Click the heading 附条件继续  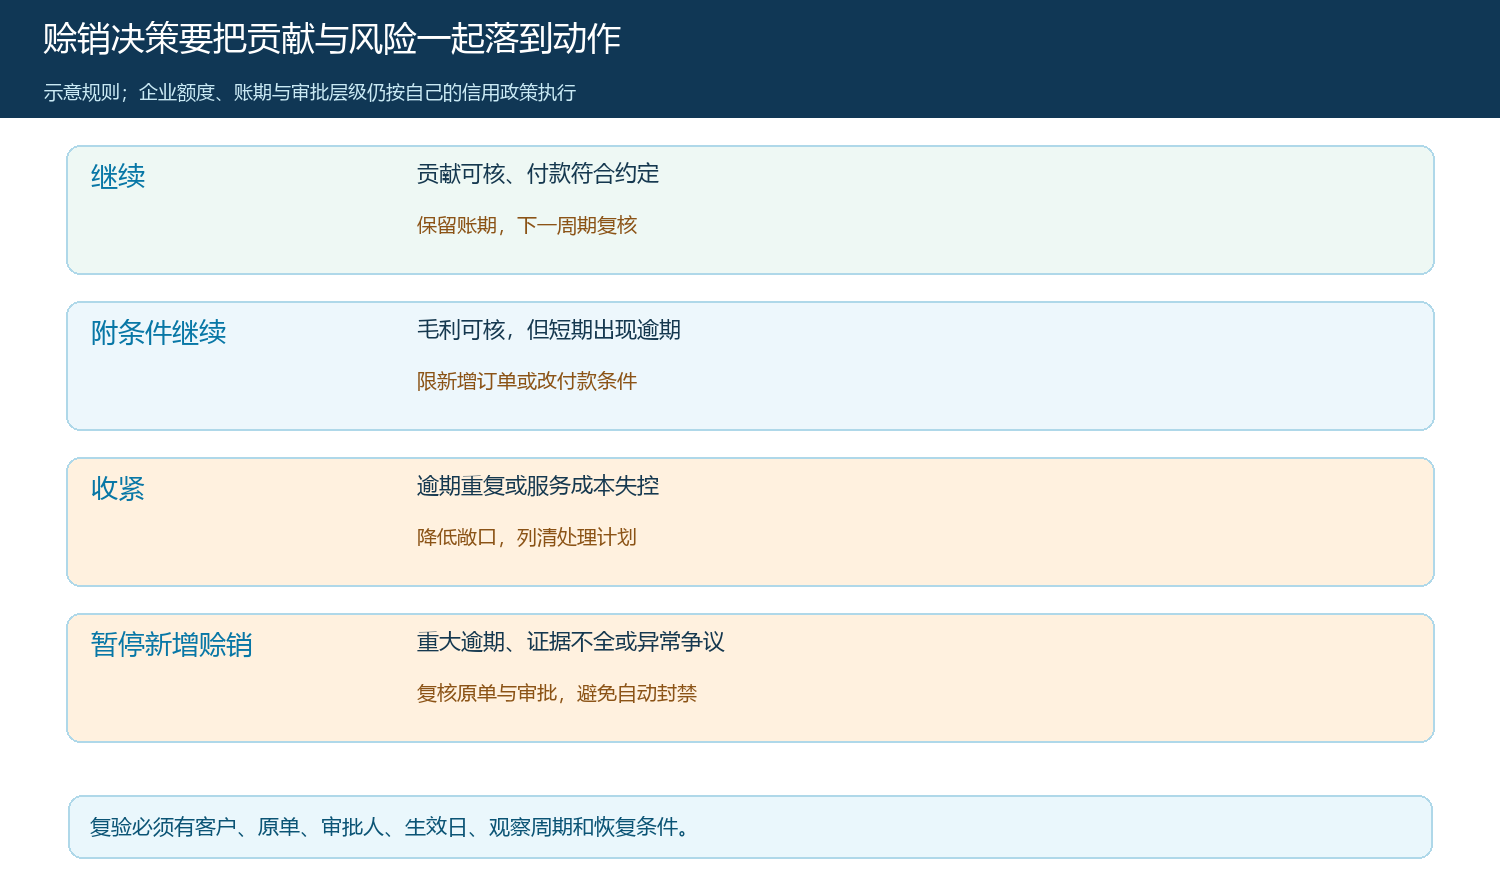[x=158, y=332]
